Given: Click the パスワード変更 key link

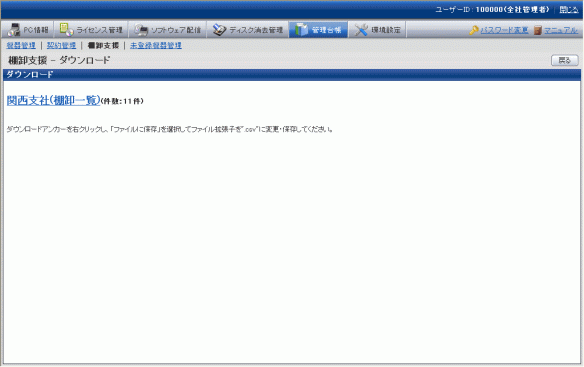Looking at the screenshot, I should click(x=499, y=30).
